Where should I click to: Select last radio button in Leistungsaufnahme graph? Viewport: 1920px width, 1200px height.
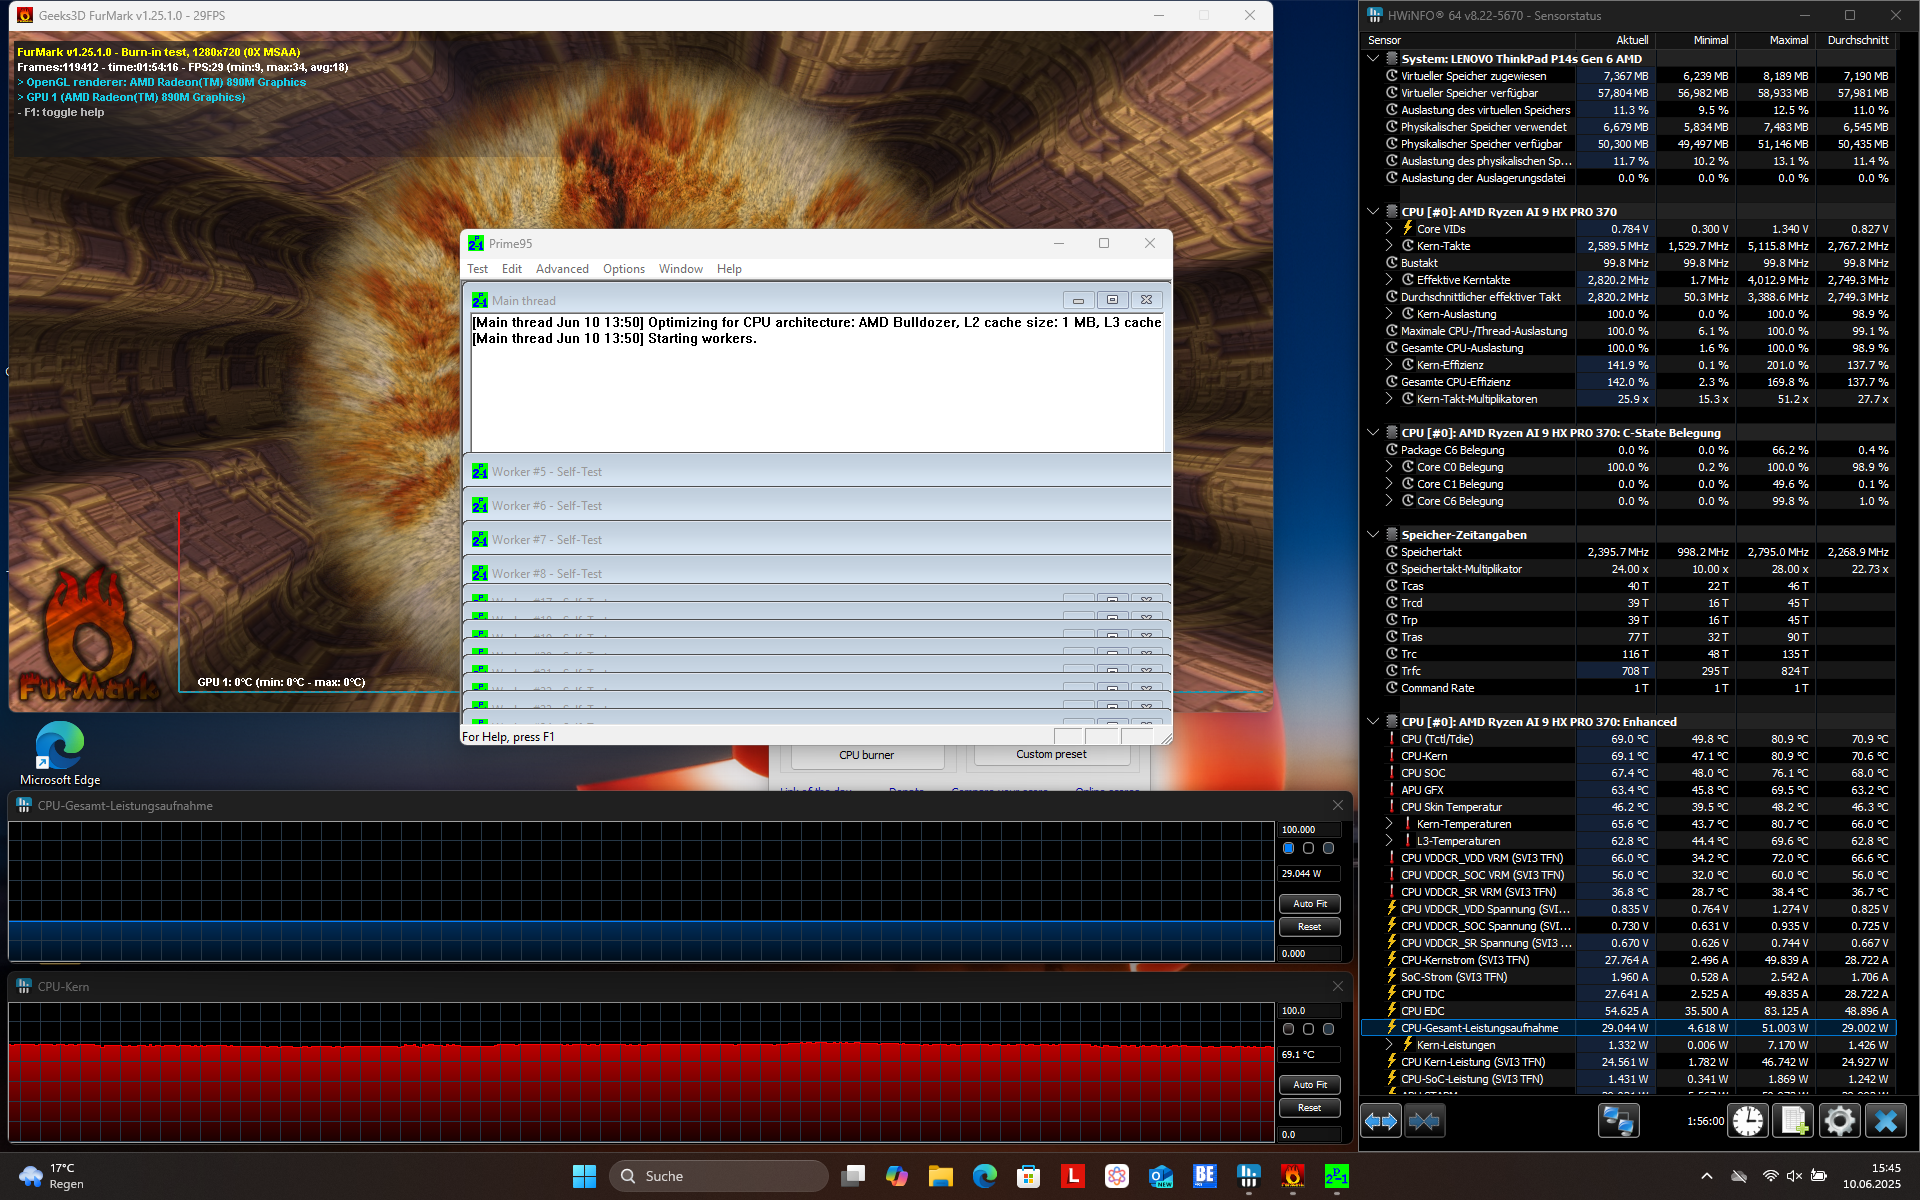(x=1328, y=848)
